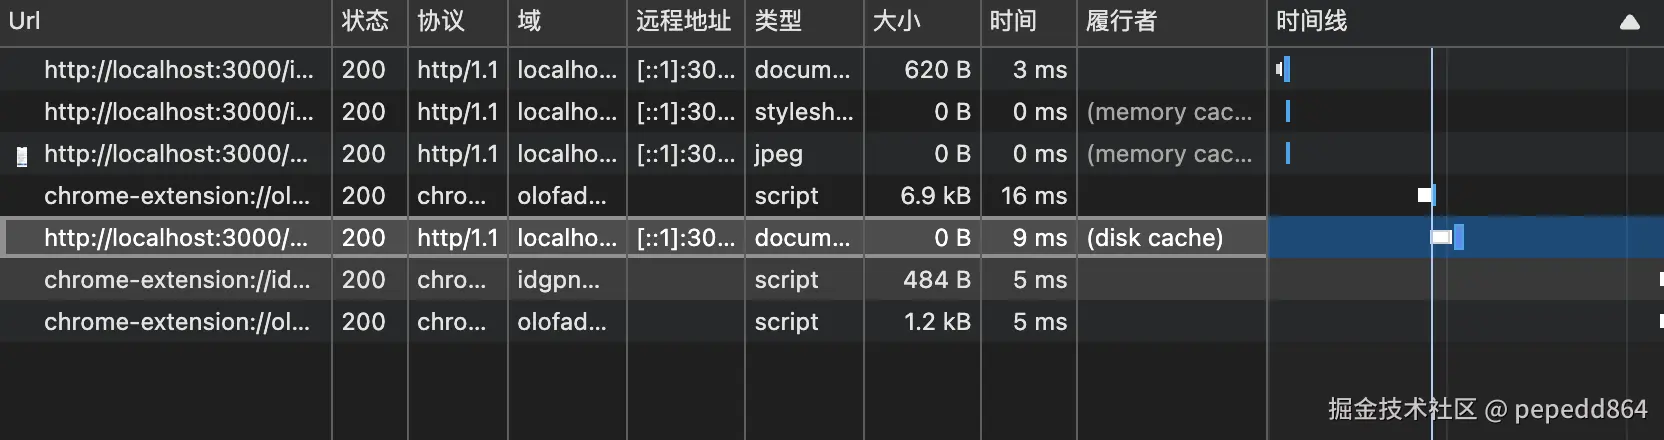1664x440 pixels.
Task: Select the 1.2 kB script request row
Action: (x=178, y=322)
